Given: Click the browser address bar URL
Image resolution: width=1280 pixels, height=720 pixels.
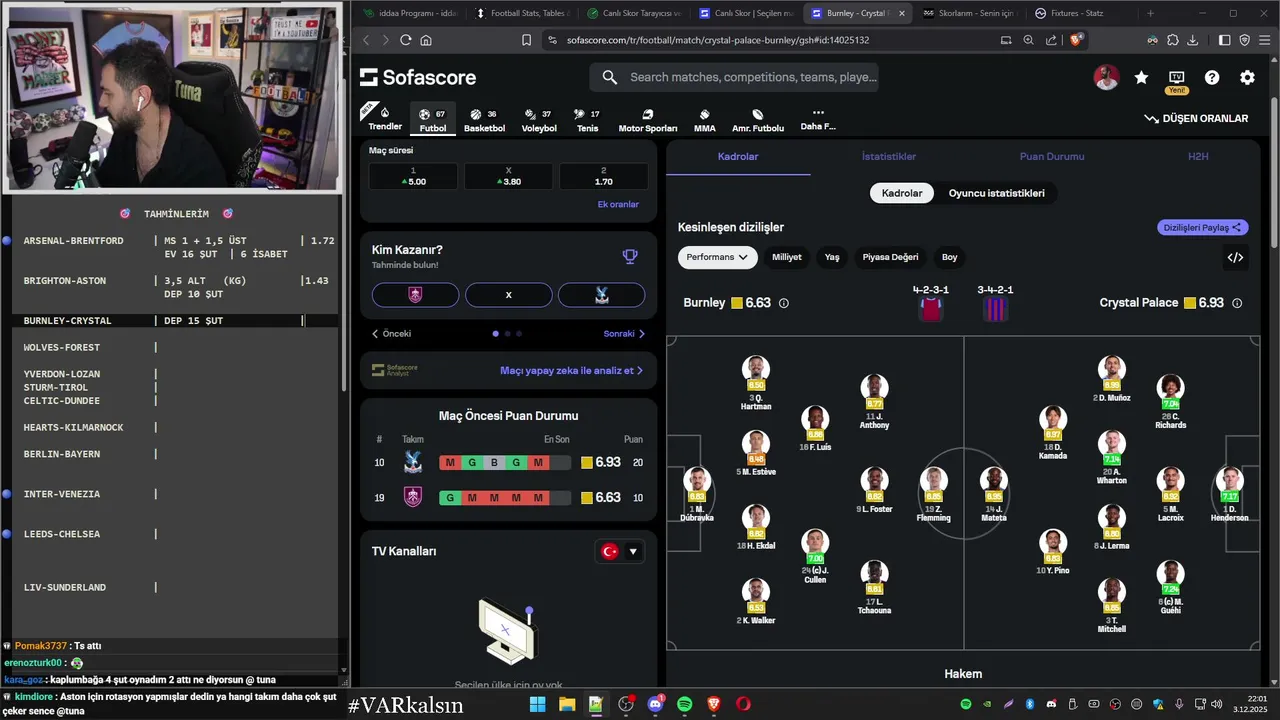Looking at the screenshot, I should tap(717, 40).
